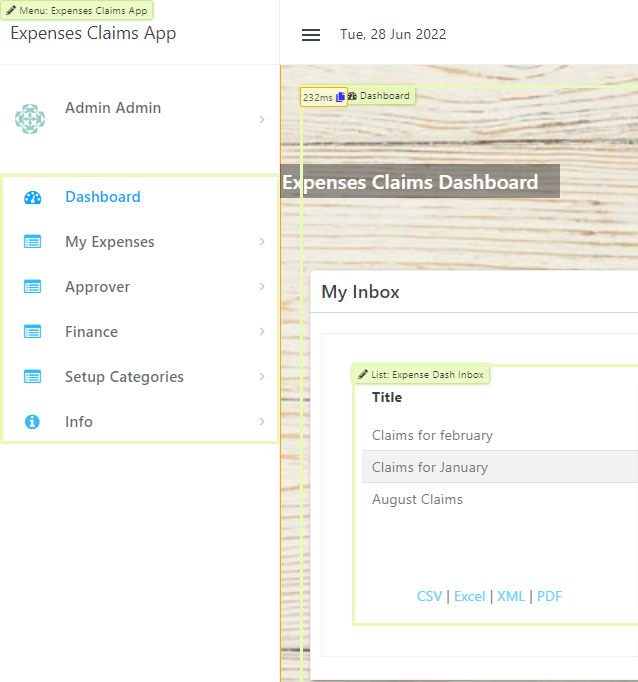Expand the My Expenses submenu arrow
The image size is (638, 682).
coord(262,242)
